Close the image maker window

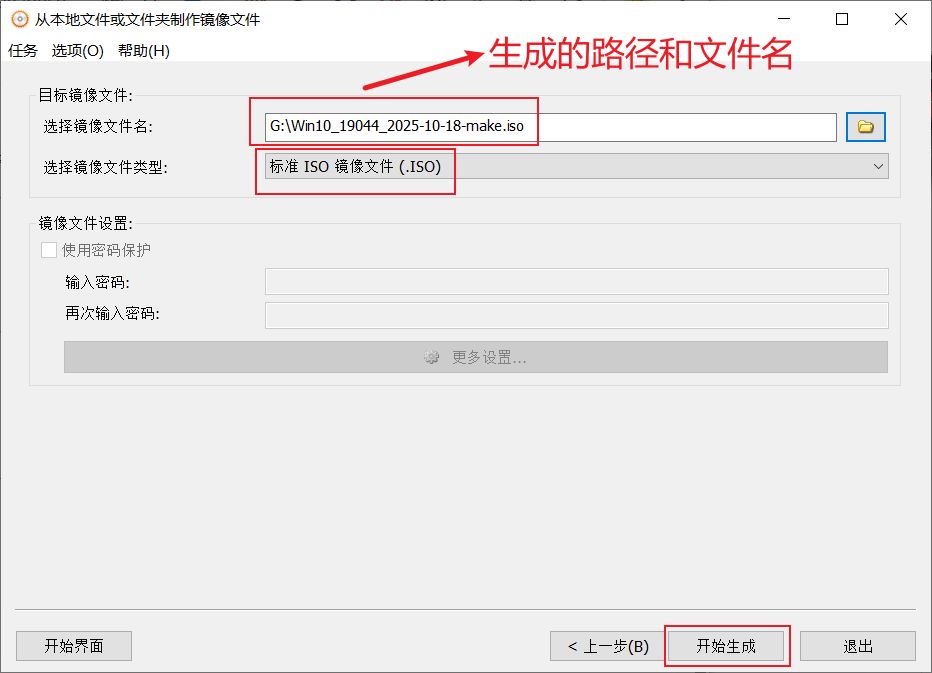pyautogui.click(x=899, y=19)
